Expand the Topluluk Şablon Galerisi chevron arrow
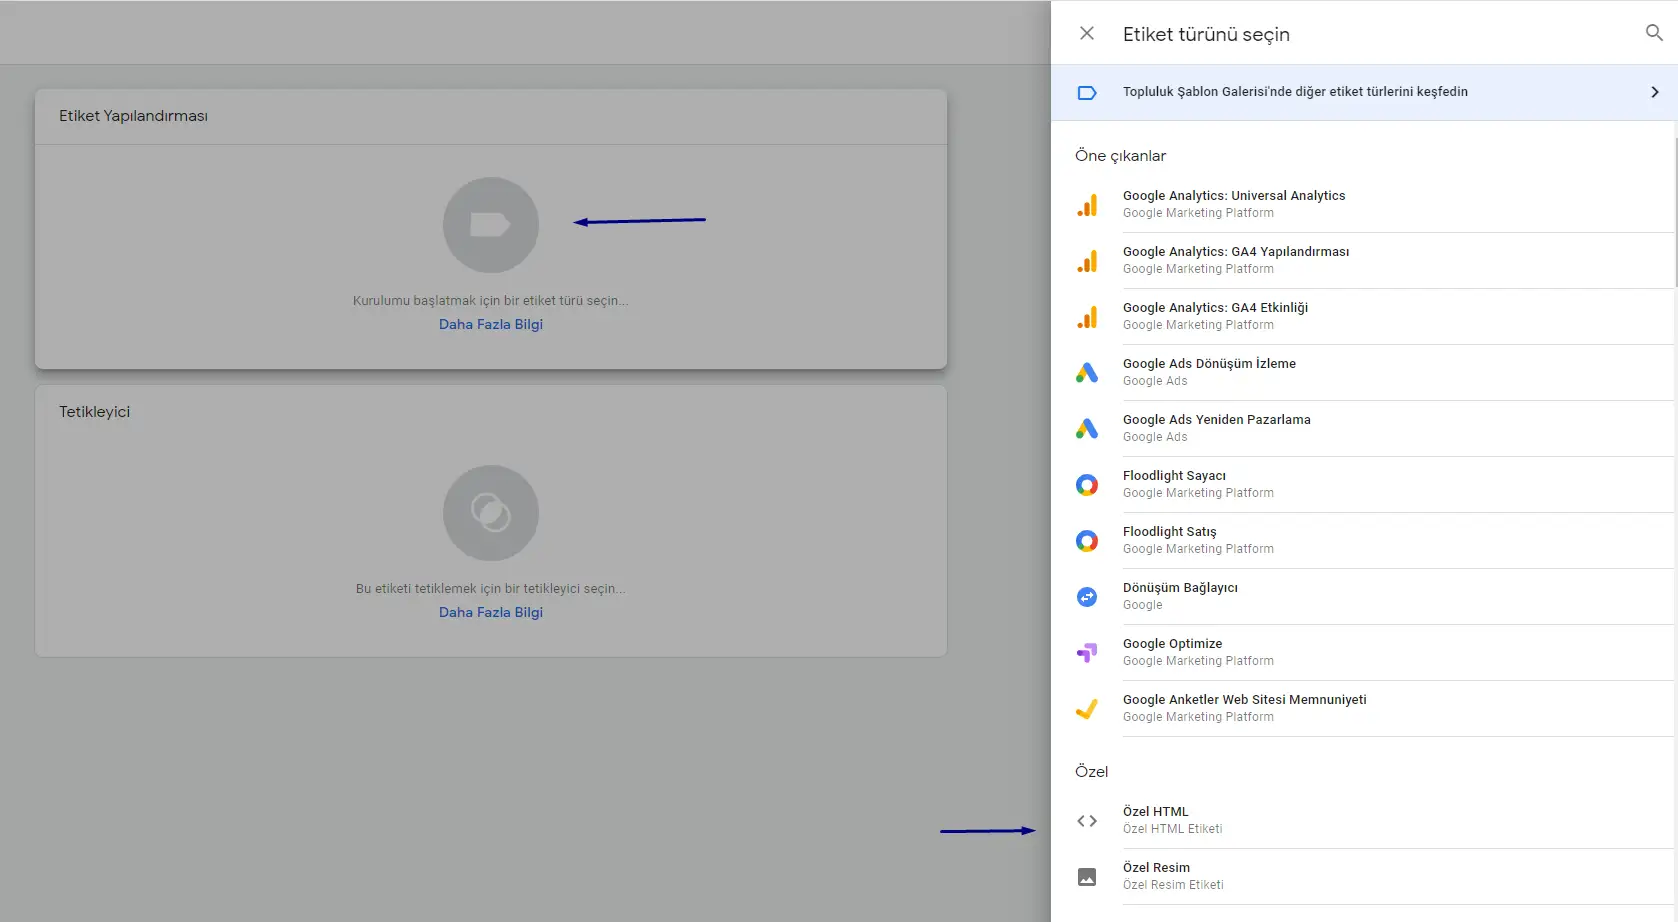 [x=1654, y=92]
